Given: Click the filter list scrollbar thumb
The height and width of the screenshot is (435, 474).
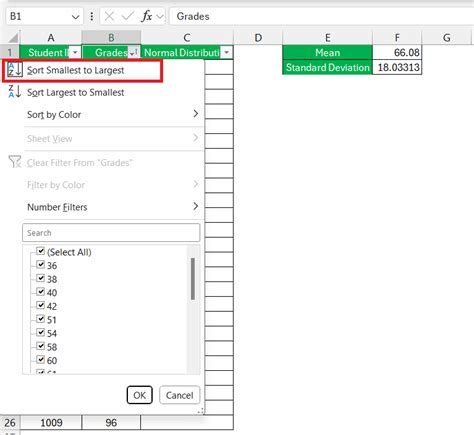Looking at the screenshot, I should (x=193, y=279).
